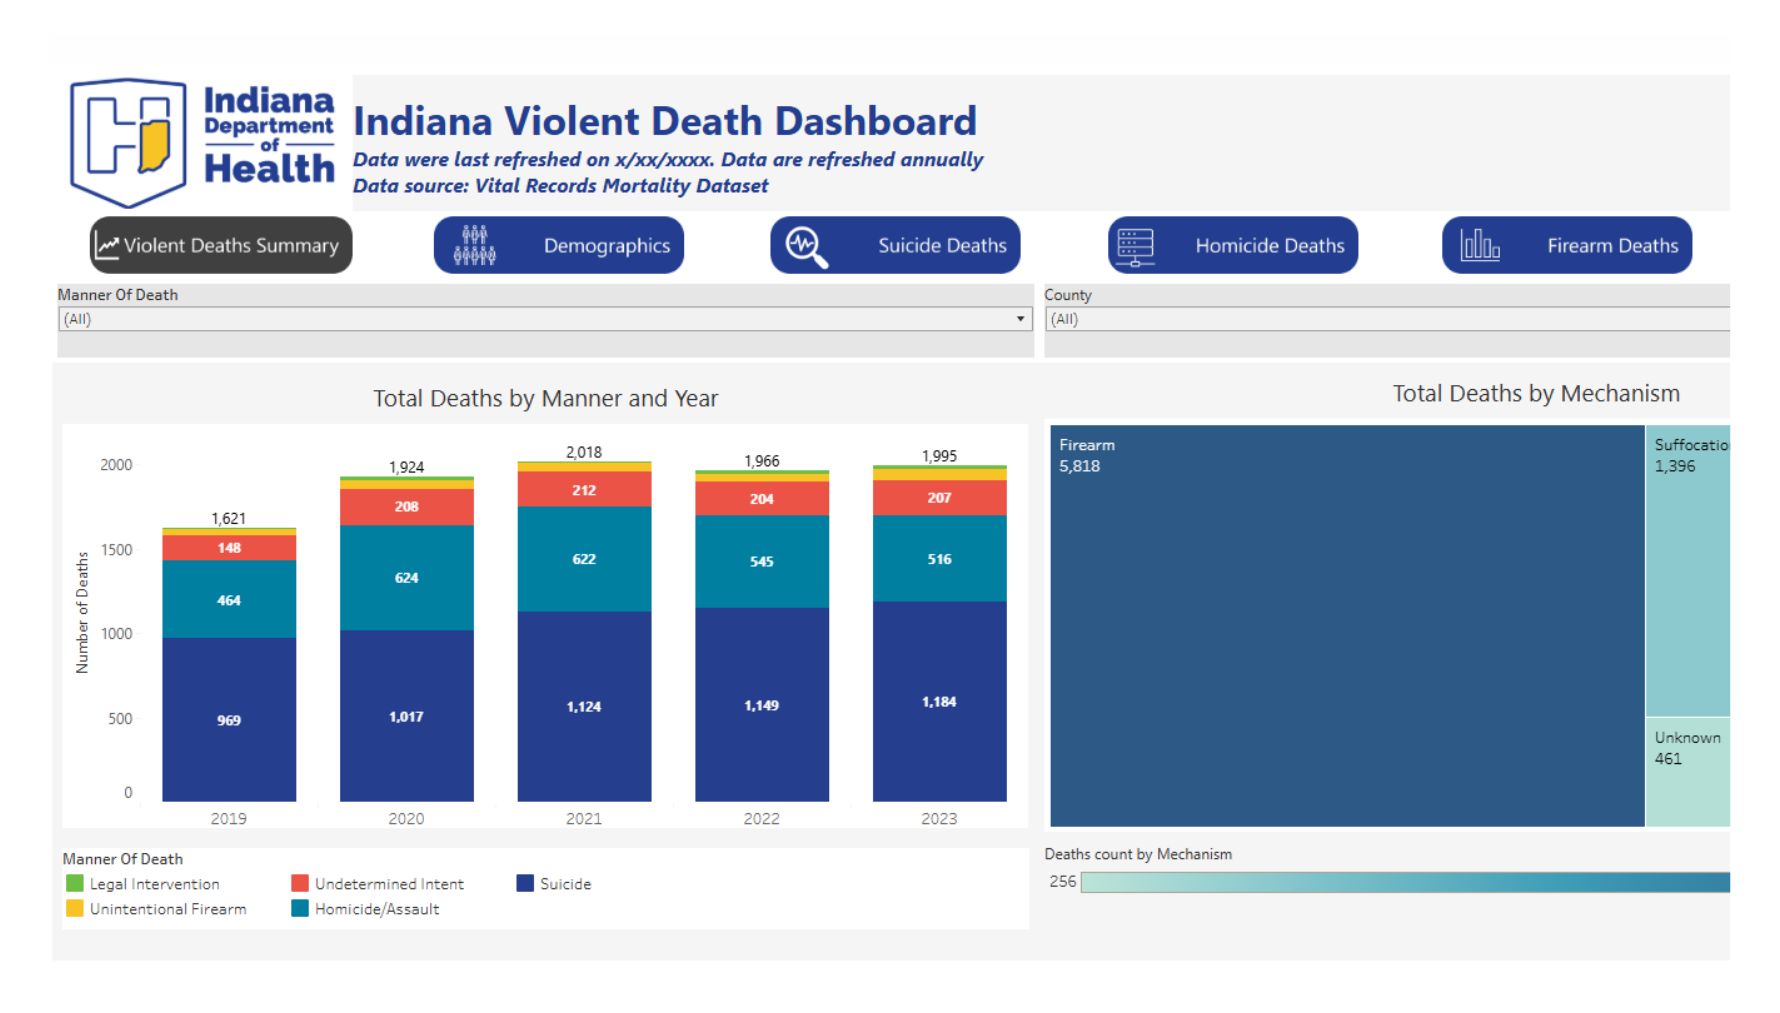The width and height of the screenshot is (1780, 1013).
Task: Click the bar chart icon on Firearm Deaths
Action: pyautogui.click(x=1479, y=245)
